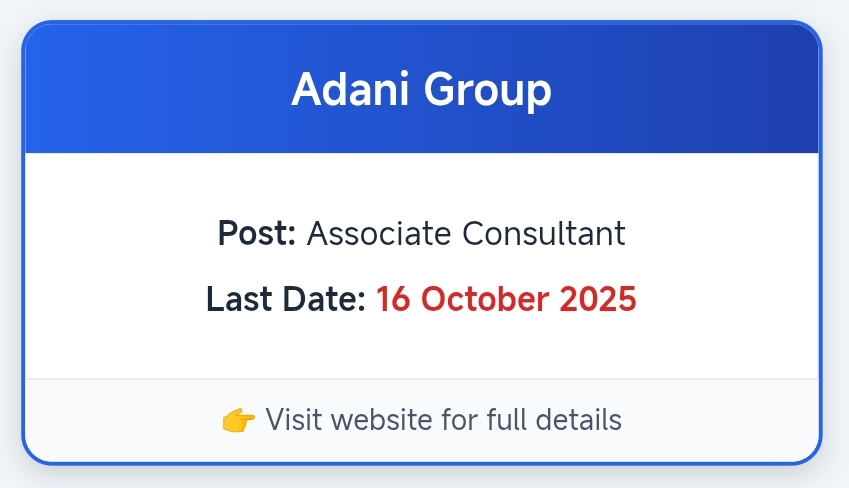Click the red date number "16"
Viewport: 849px width, 488px height.
point(394,299)
